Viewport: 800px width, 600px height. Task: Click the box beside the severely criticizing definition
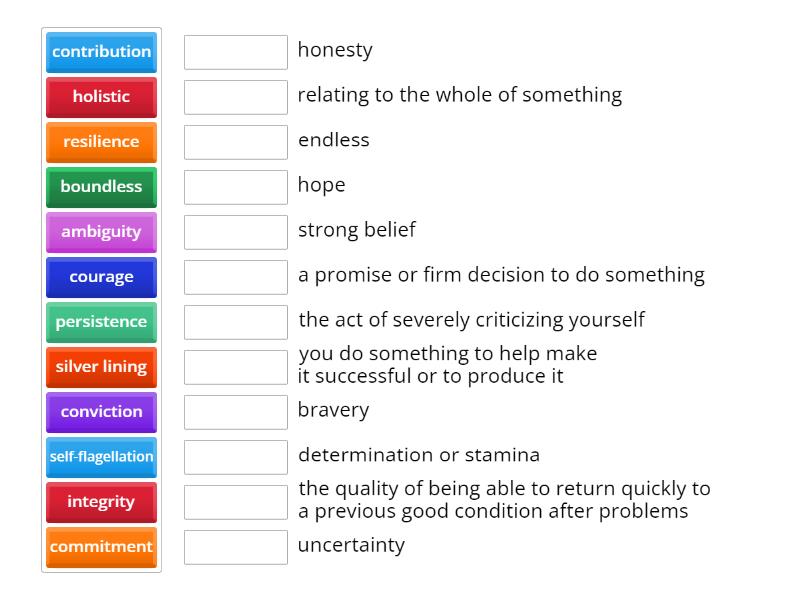click(x=235, y=321)
